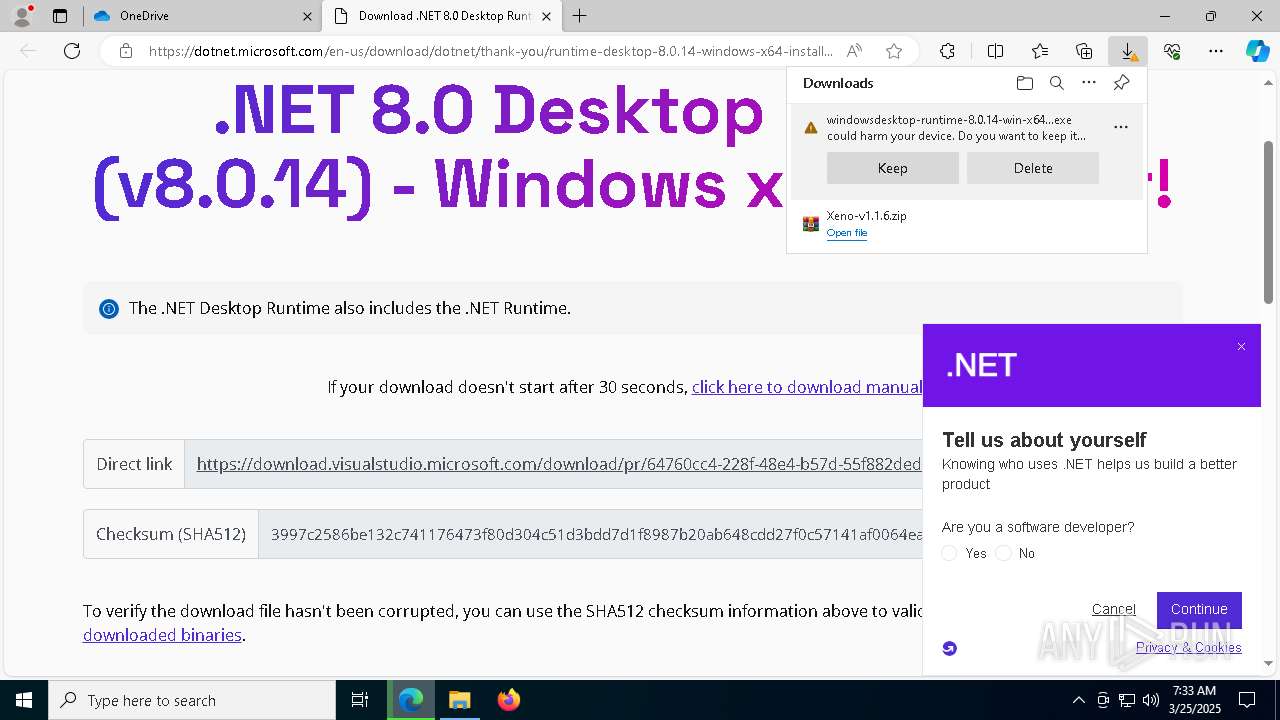Select No for software developer question
Screen dimensions: 1280x720
click(x=1003, y=553)
